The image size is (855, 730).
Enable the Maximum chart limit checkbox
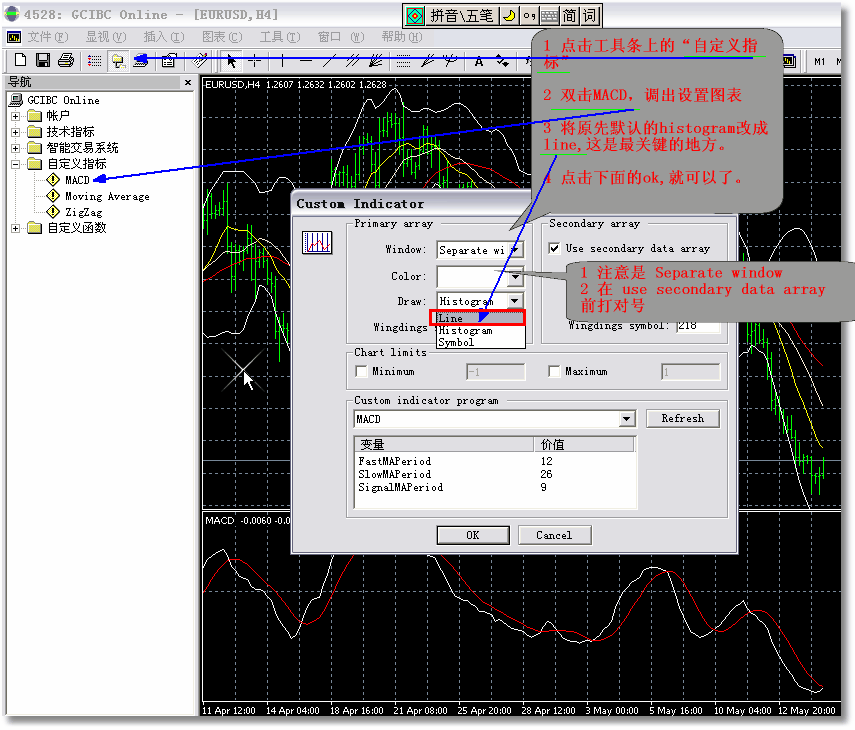tap(555, 372)
